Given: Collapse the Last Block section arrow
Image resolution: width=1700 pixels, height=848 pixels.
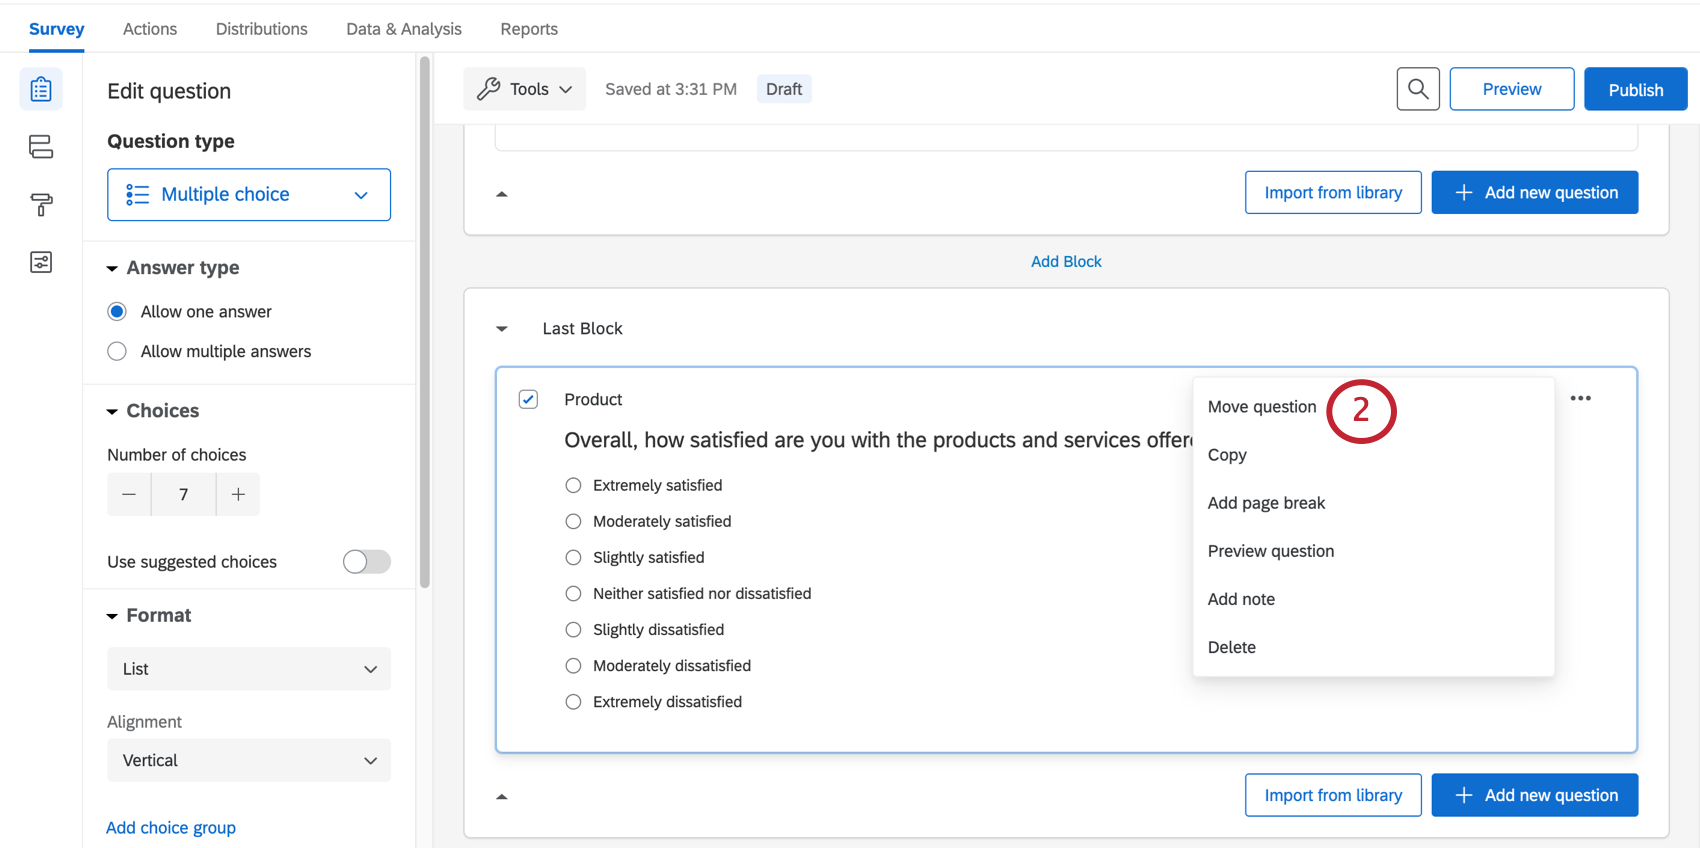Looking at the screenshot, I should coord(502,329).
